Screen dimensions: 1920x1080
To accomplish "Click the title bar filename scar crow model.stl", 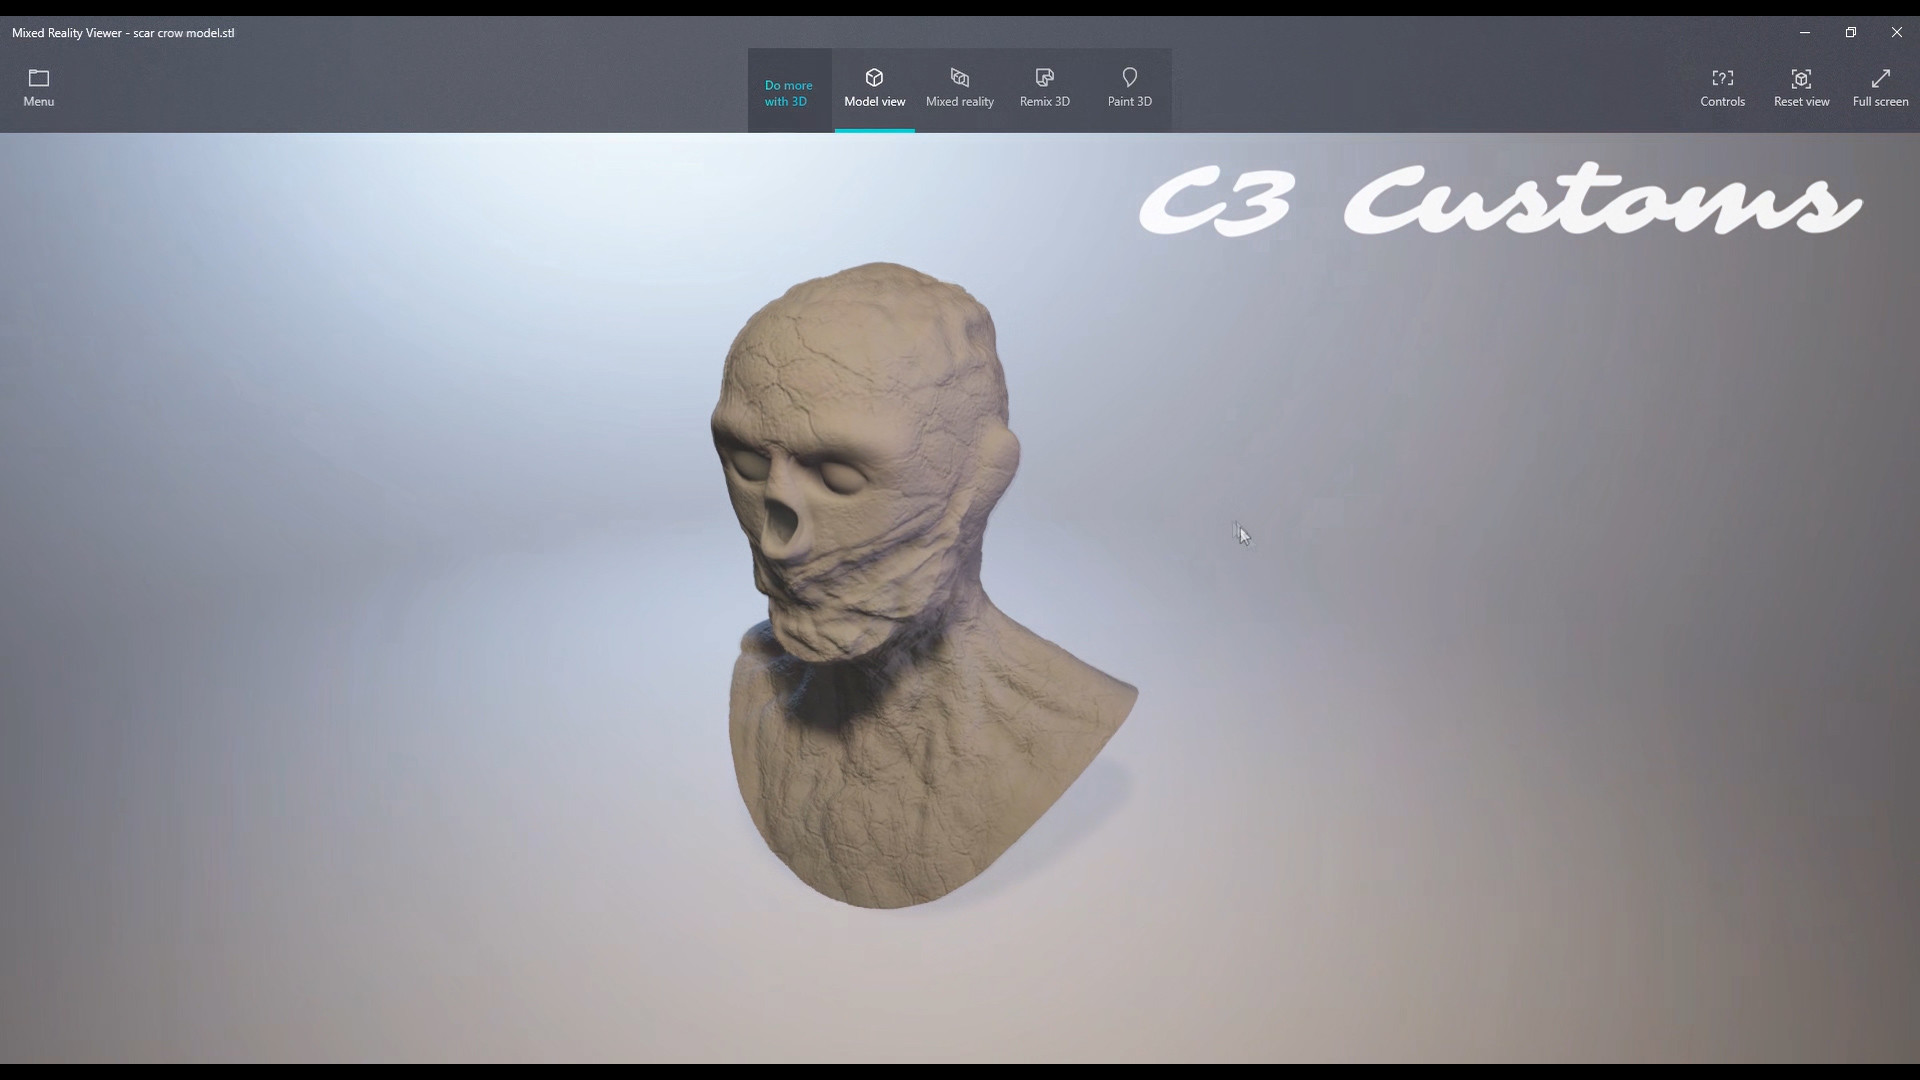I will click(x=122, y=32).
